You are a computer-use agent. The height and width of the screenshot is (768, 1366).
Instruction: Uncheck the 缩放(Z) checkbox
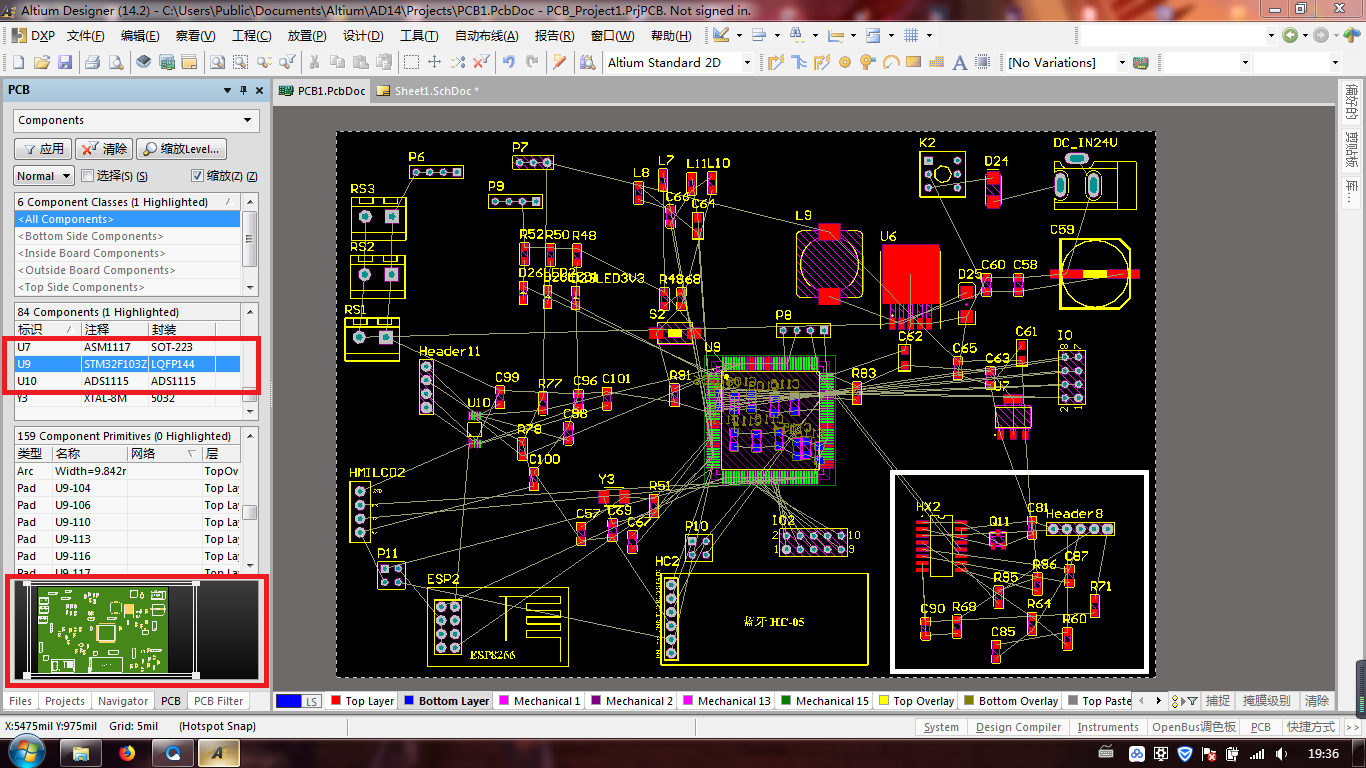[197, 176]
